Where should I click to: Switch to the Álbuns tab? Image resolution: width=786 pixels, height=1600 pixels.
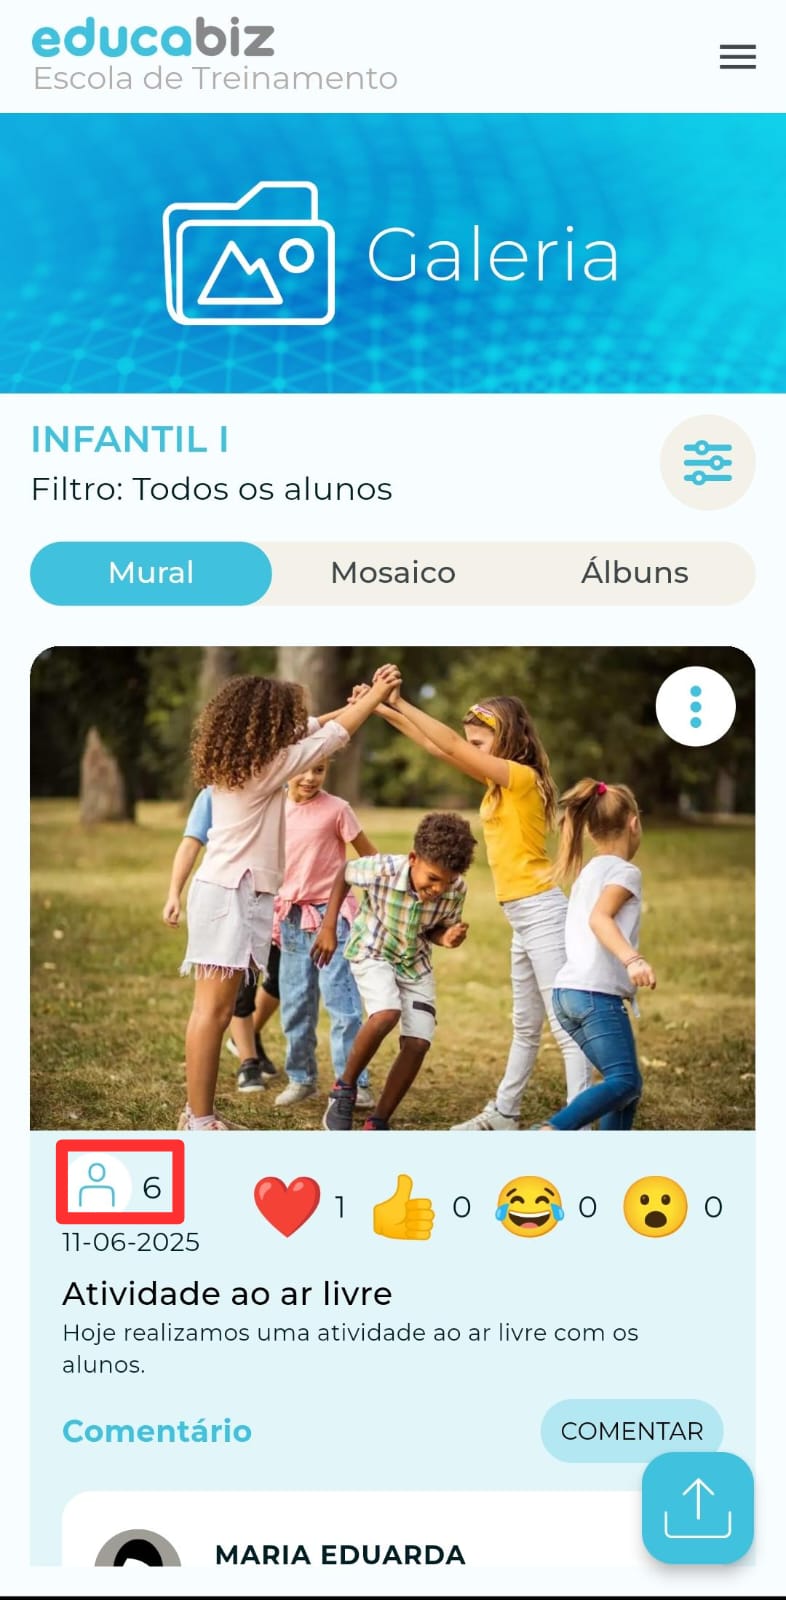[x=634, y=573]
